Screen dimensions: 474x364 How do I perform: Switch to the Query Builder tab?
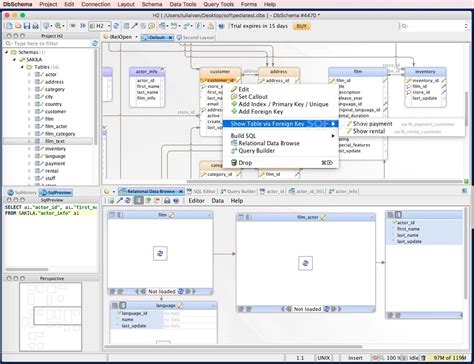[x=238, y=191]
